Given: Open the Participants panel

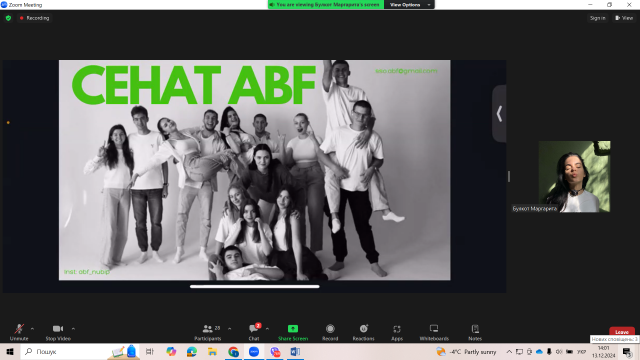Looking at the screenshot, I should (x=208, y=332).
